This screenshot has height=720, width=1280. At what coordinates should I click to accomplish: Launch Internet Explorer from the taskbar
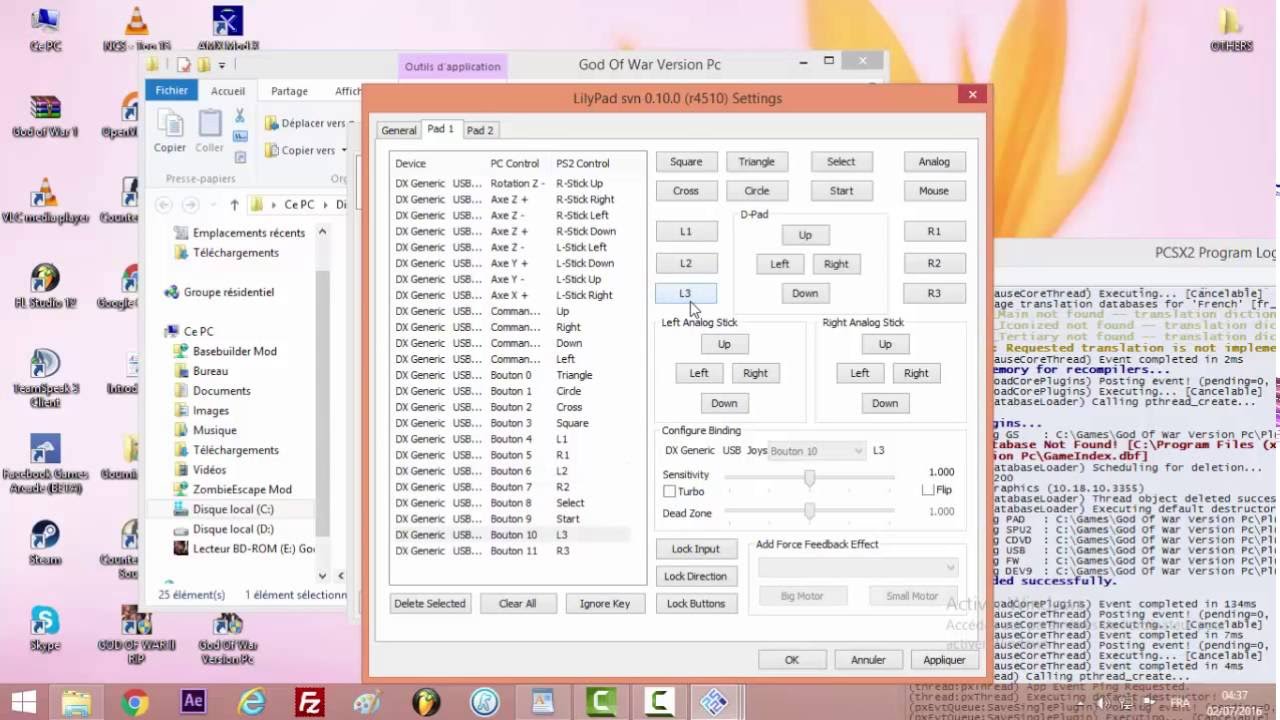click(x=251, y=703)
